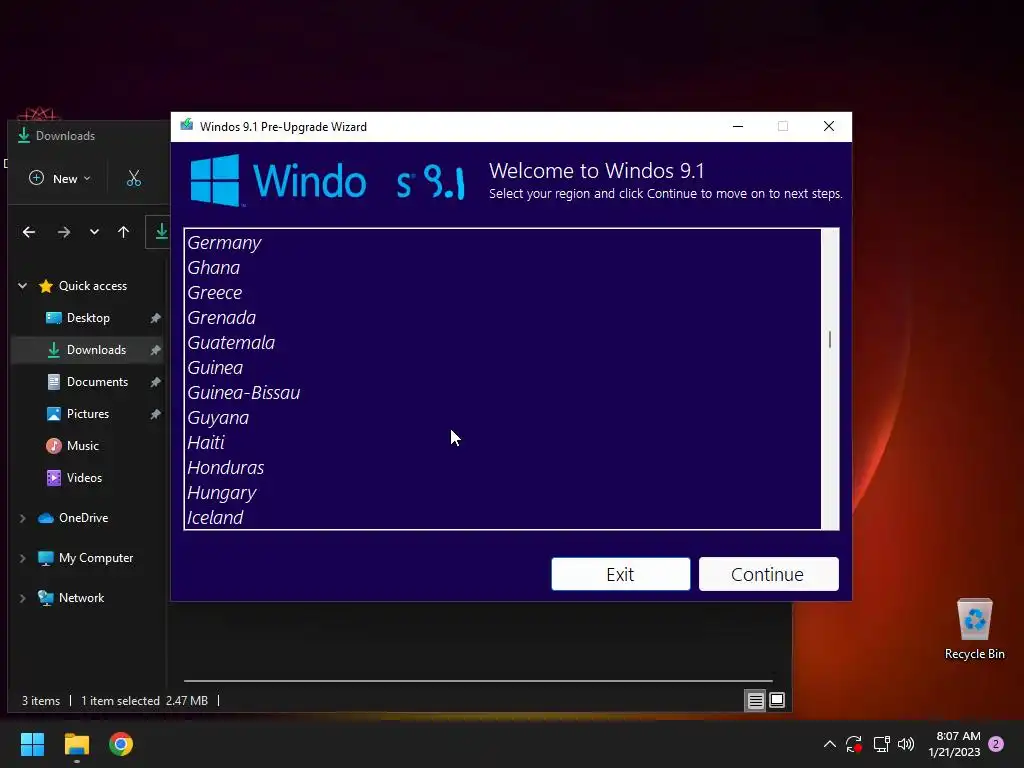This screenshot has width=1024, height=768.
Task: Open the volume tray icon
Action: coord(906,744)
